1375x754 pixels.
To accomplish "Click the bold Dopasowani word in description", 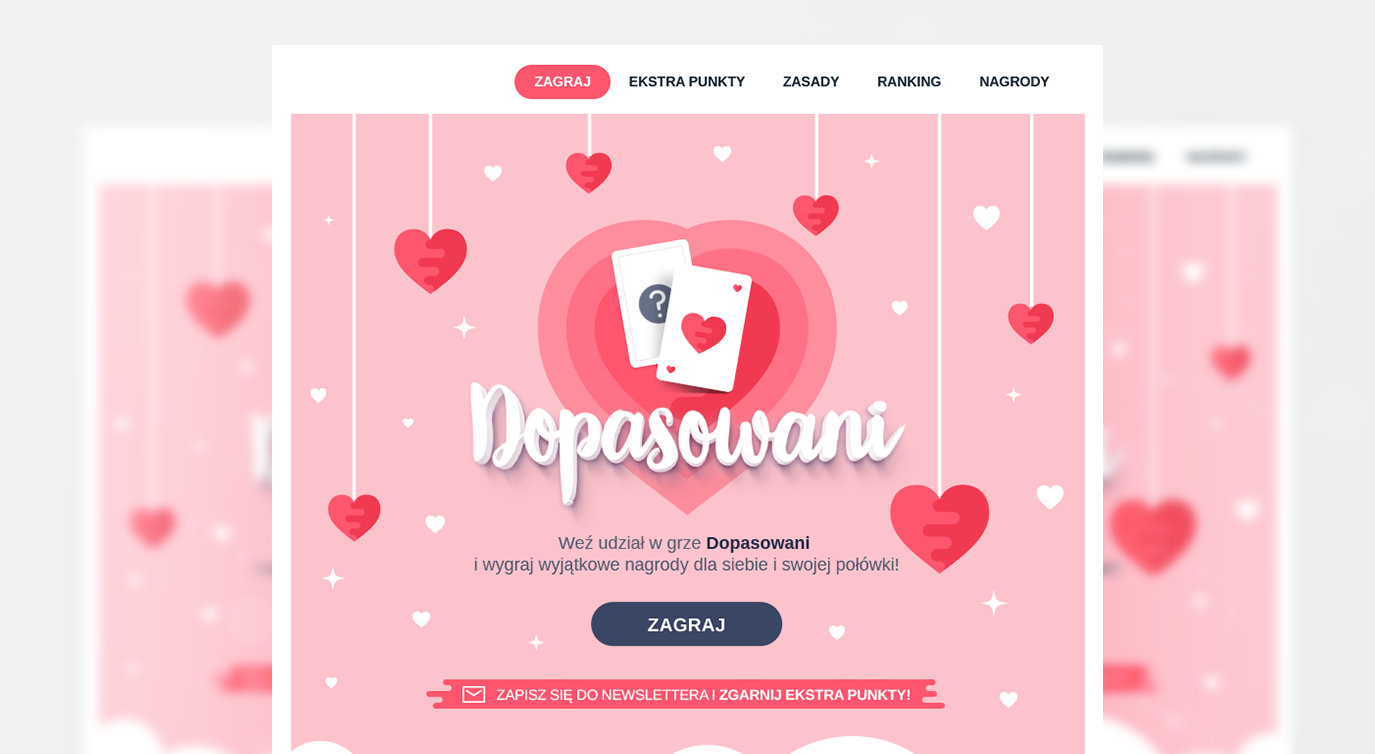I will tap(758, 543).
